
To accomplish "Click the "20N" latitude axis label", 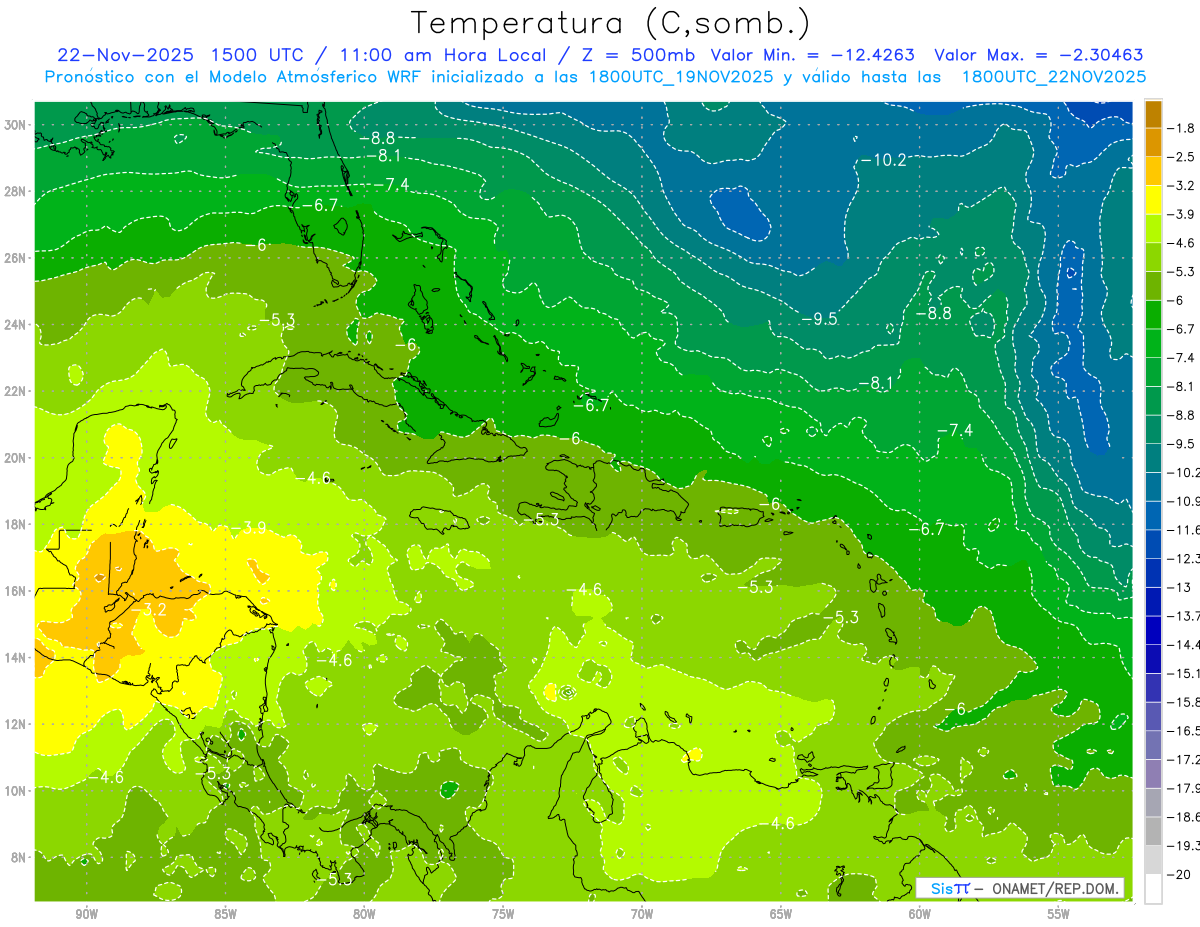I will [16, 457].
